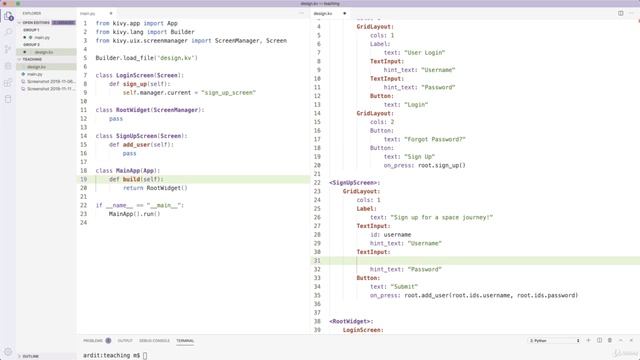The image size is (640, 360).
Task: Open more actions for left editor group
Action: (x=302, y=13)
